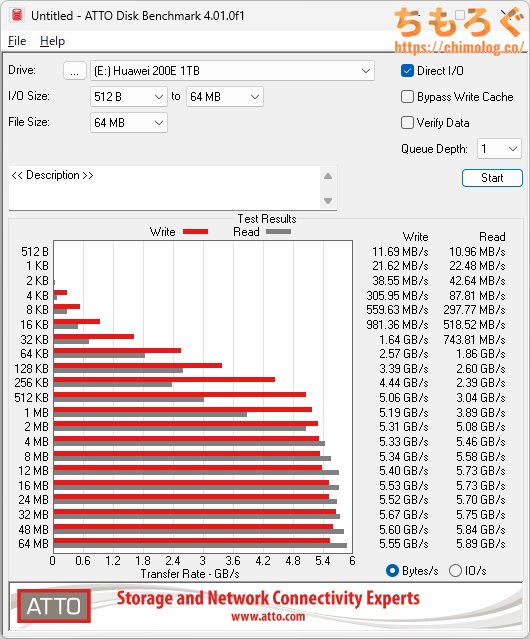Click the 256 KB read value 2.39 GB/s
The height and width of the screenshot is (639, 530).
tap(481, 383)
